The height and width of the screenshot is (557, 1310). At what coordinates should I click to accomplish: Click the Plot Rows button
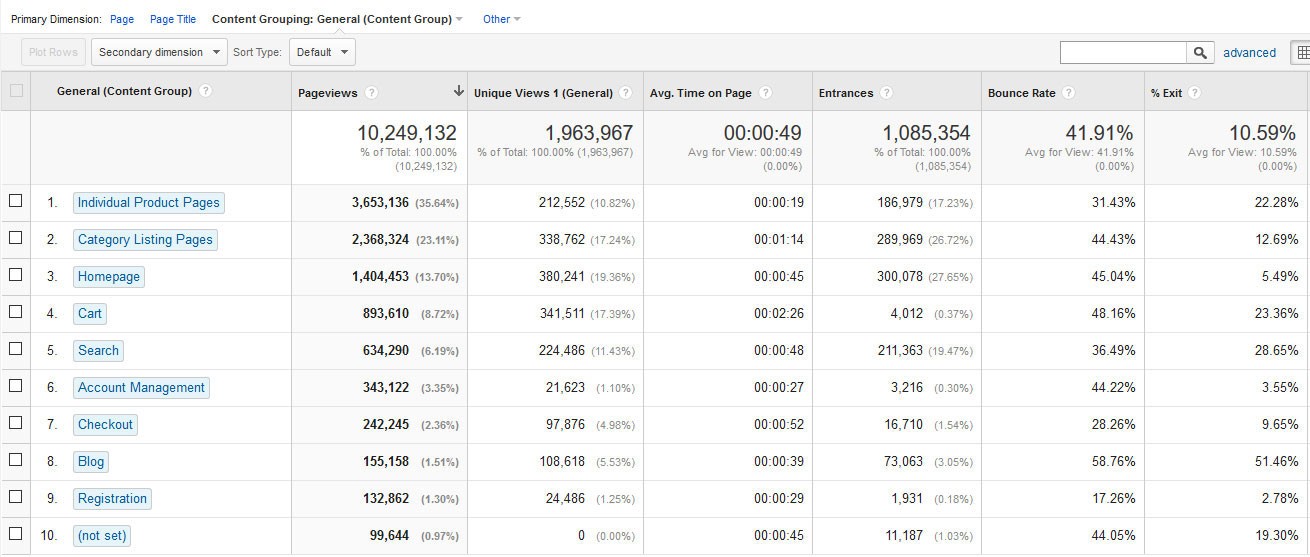click(53, 52)
